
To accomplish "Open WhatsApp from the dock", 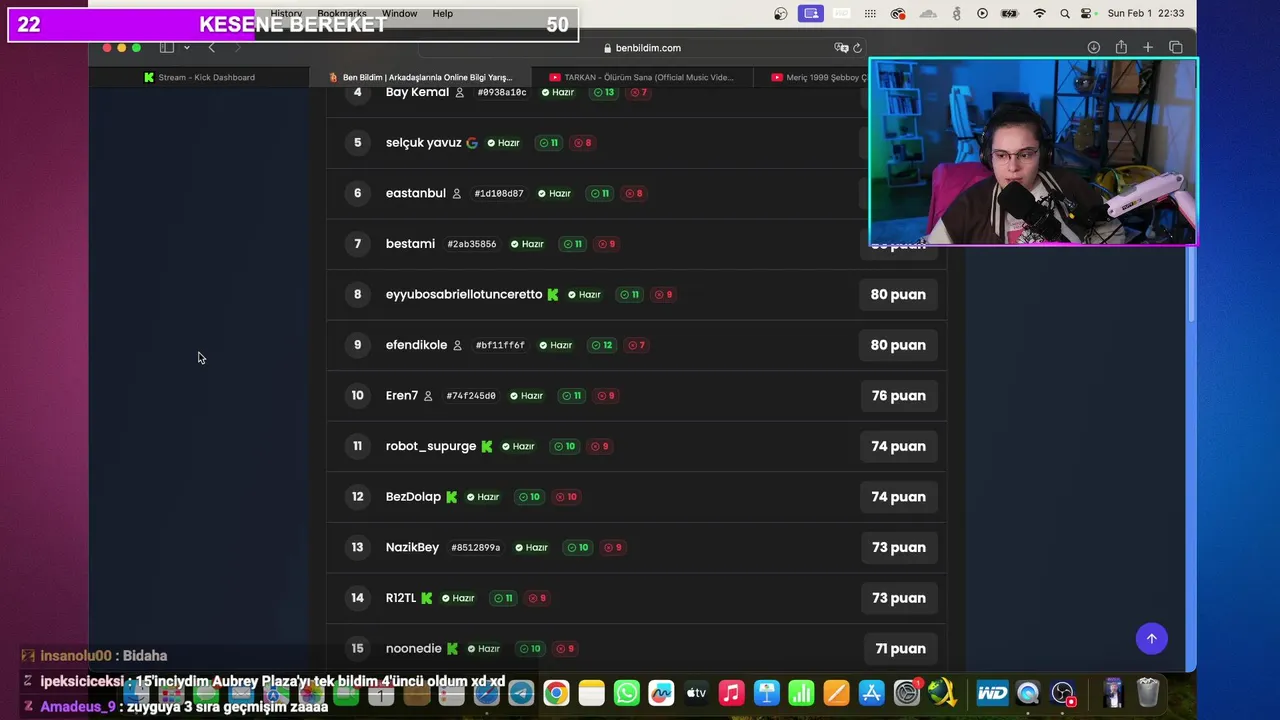I will click(627, 693).
